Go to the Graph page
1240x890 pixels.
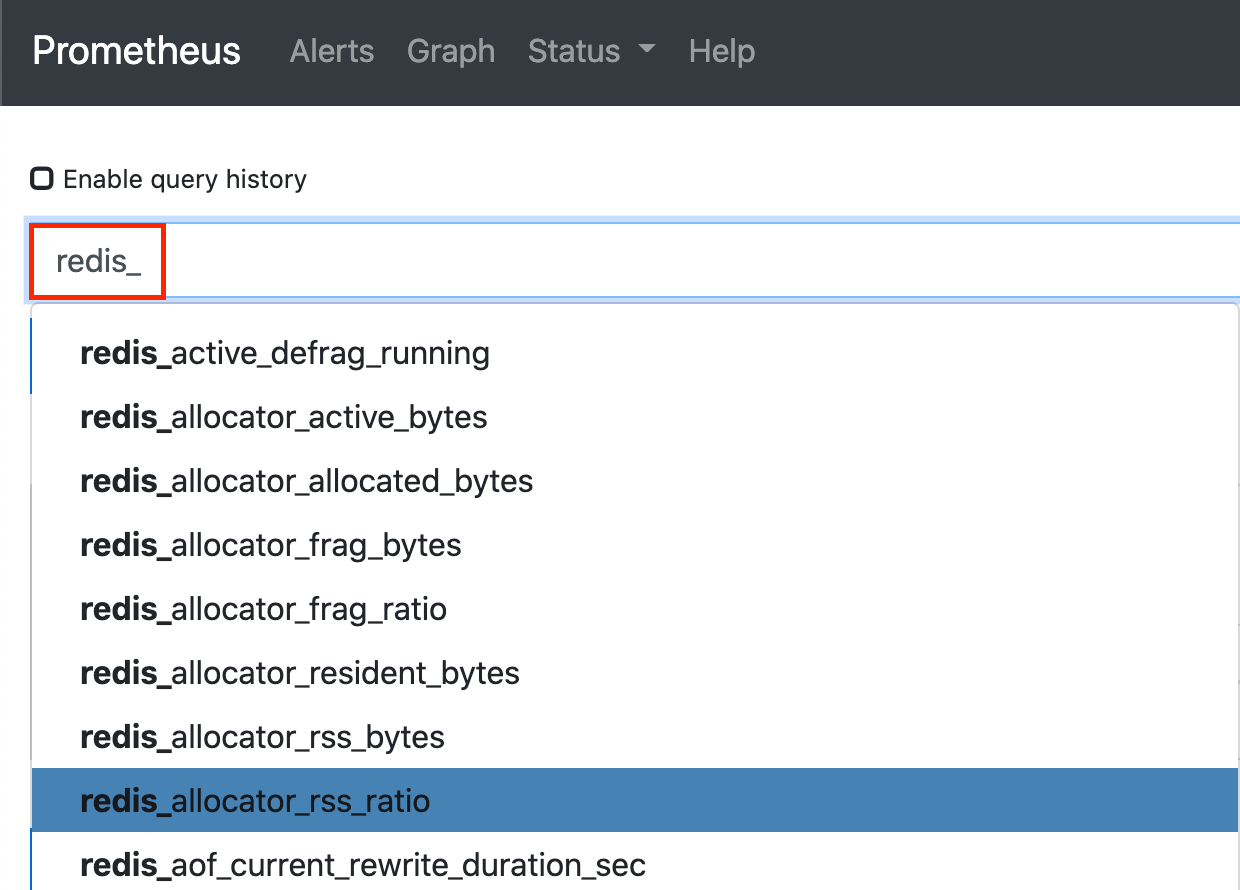451,51
